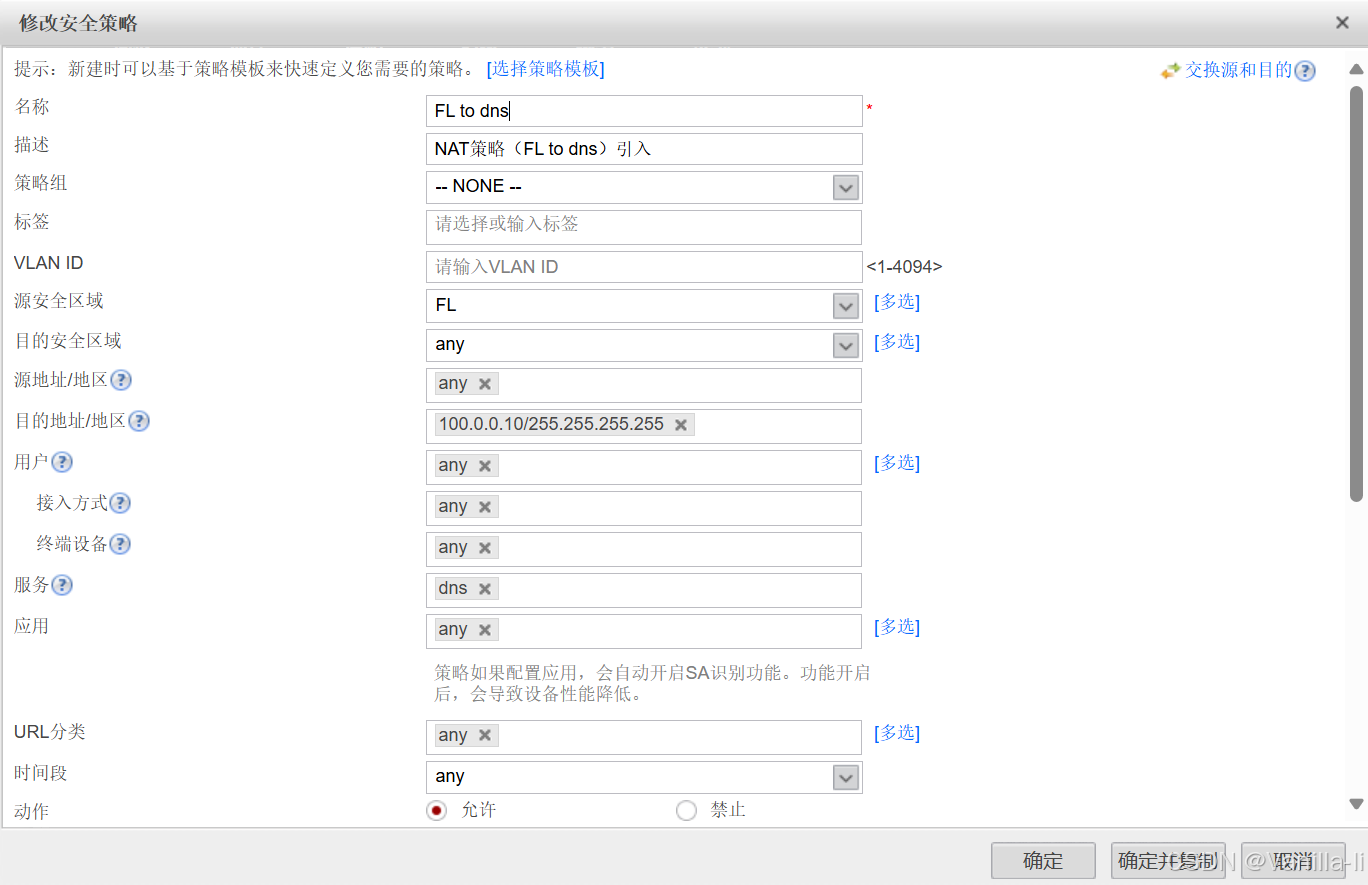The image size is (1368, 885).
Task: Remove the any tag from 用户 field
Action: (485, 466)
